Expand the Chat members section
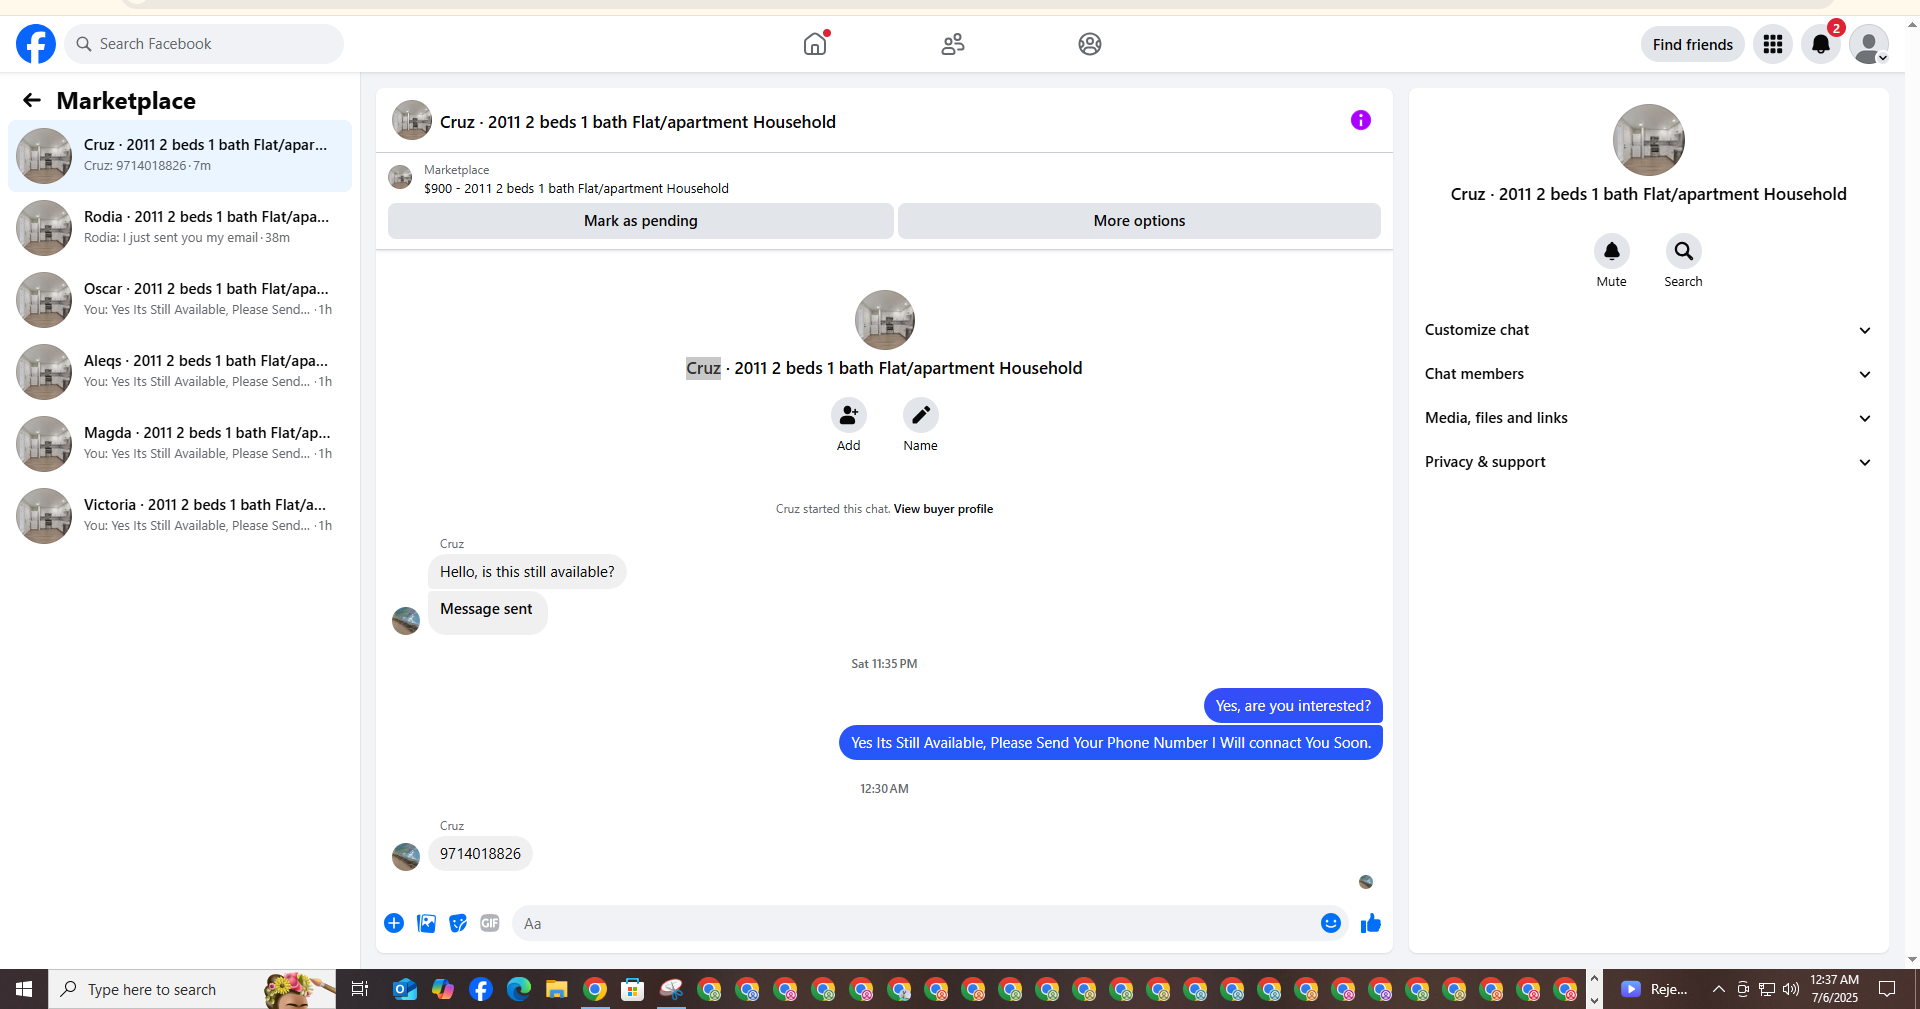The image size is (1920, 1009). click(x=1648, y=374)
